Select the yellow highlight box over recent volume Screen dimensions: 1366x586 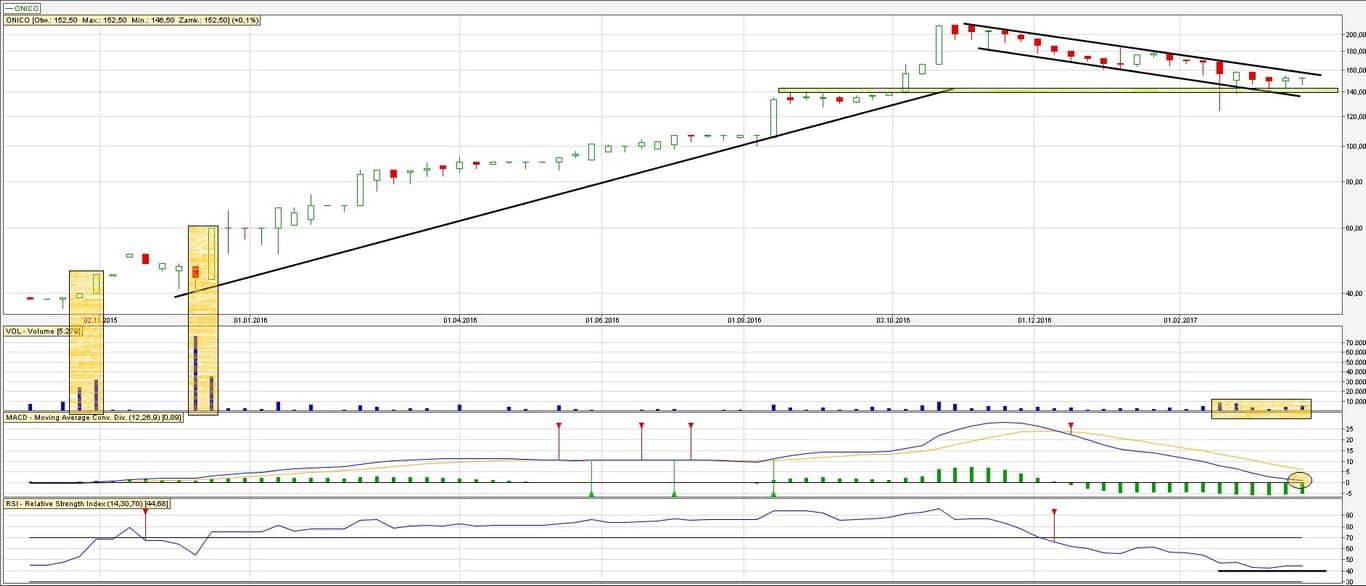coord(1260,408)
